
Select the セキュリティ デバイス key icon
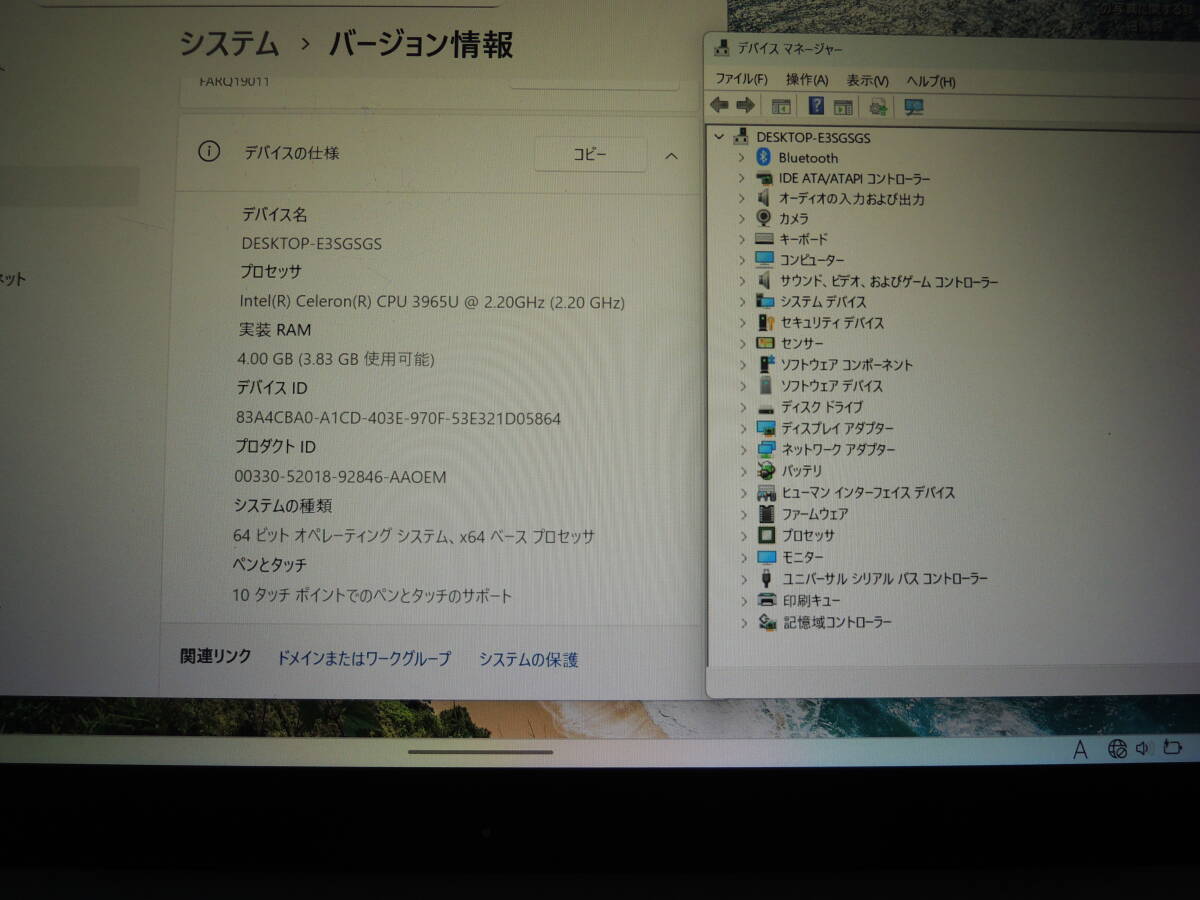point(766,322)
